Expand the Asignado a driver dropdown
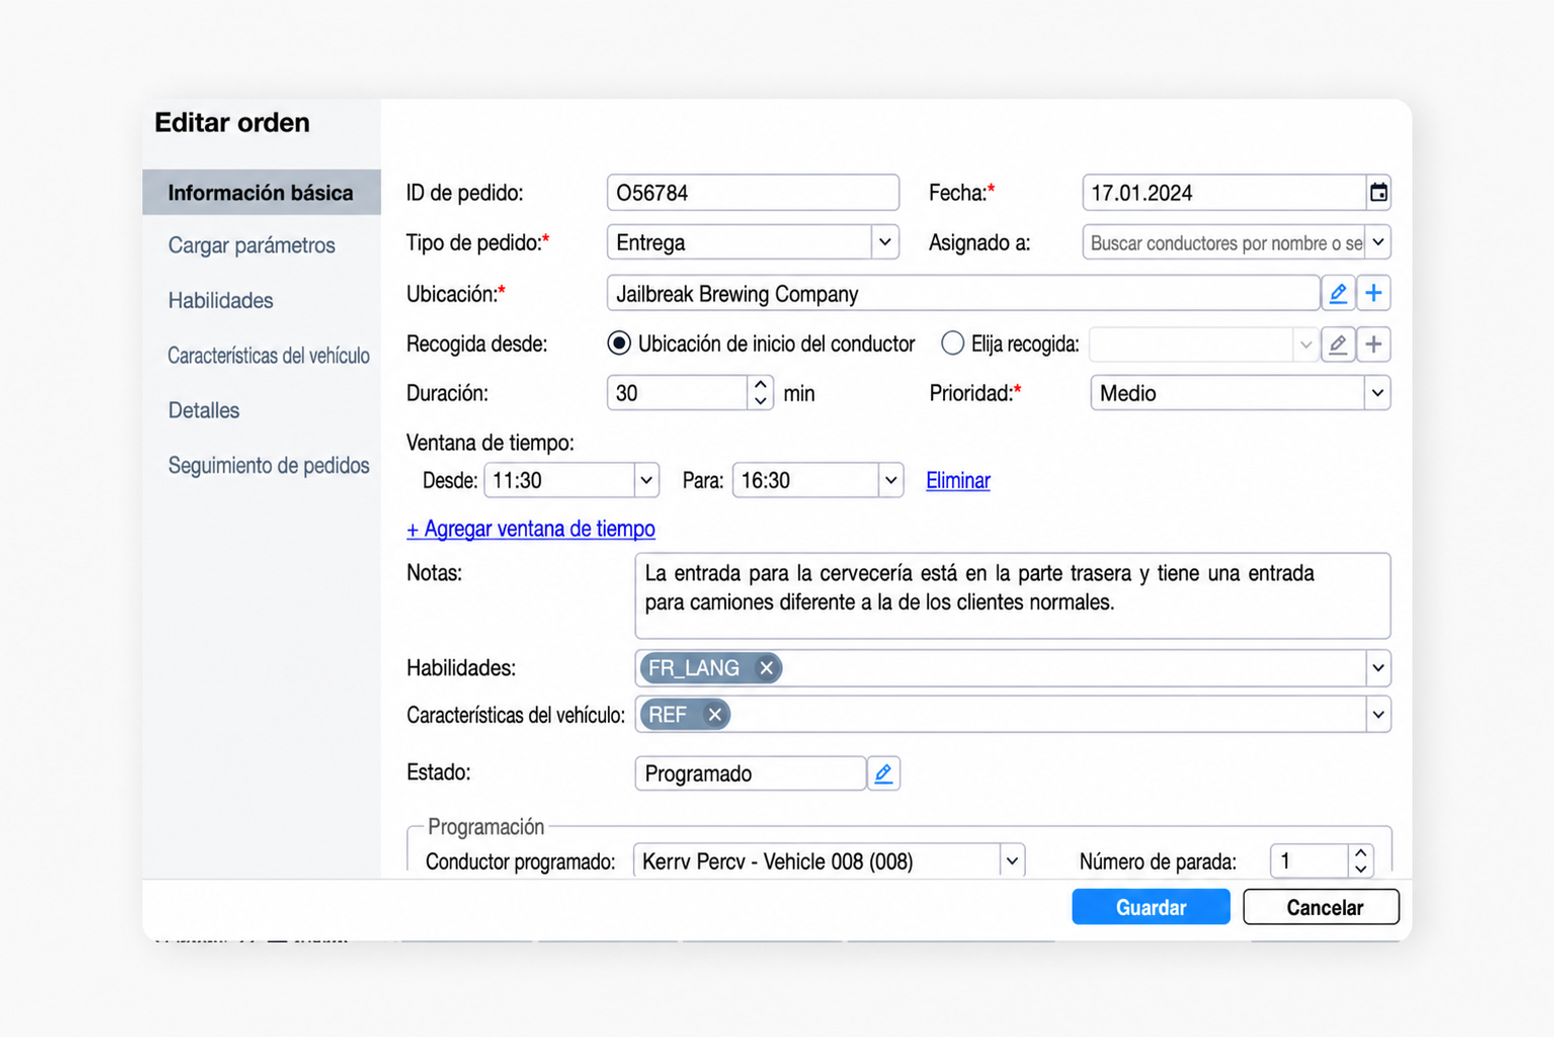 (x=1377, y=242)
